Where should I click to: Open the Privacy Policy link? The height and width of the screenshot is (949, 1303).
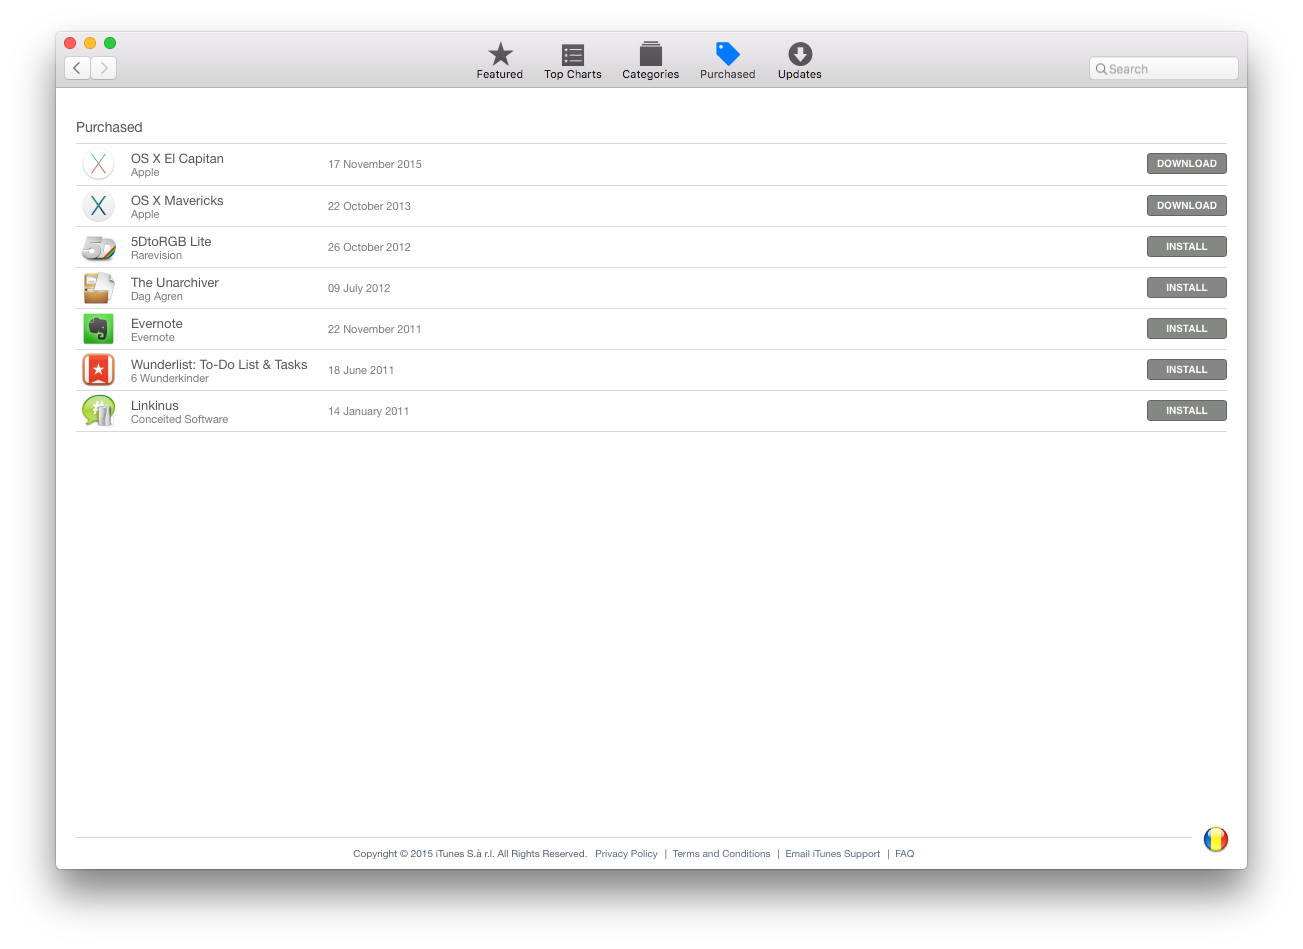click(626, 854)
